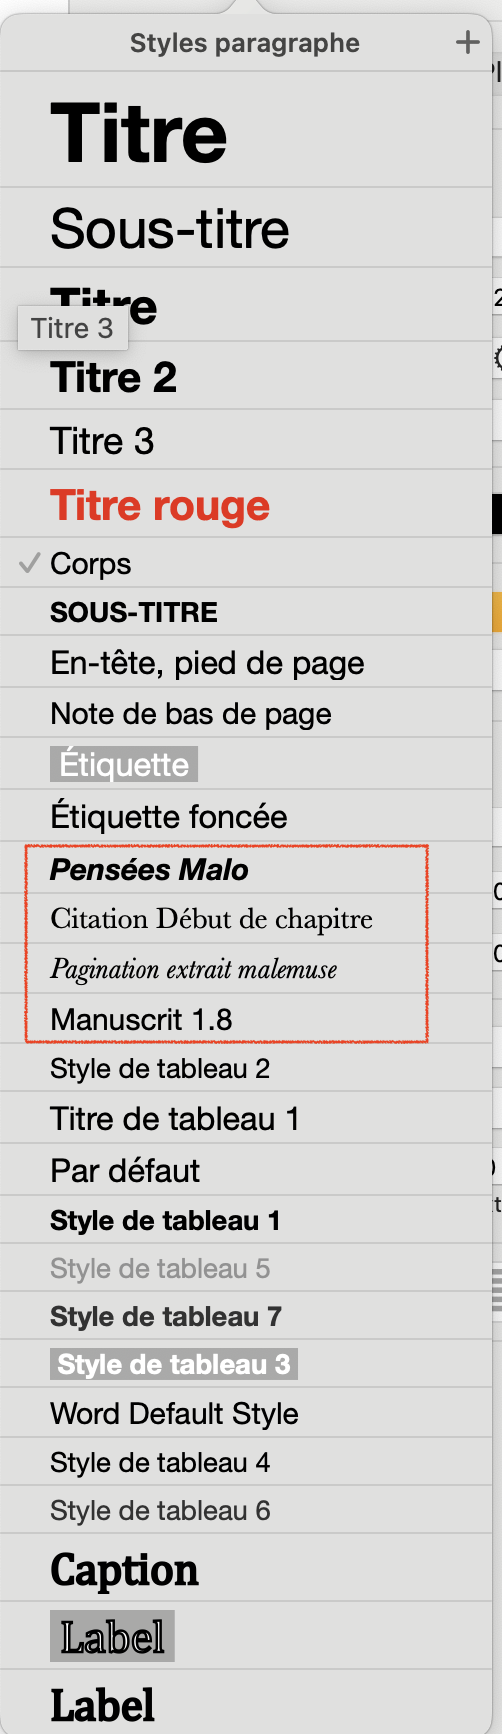Image resolution: width=502 pixels, height=1734 pixels.
Task: Choose Étiquette foncée style
Action: click(246, 815)
